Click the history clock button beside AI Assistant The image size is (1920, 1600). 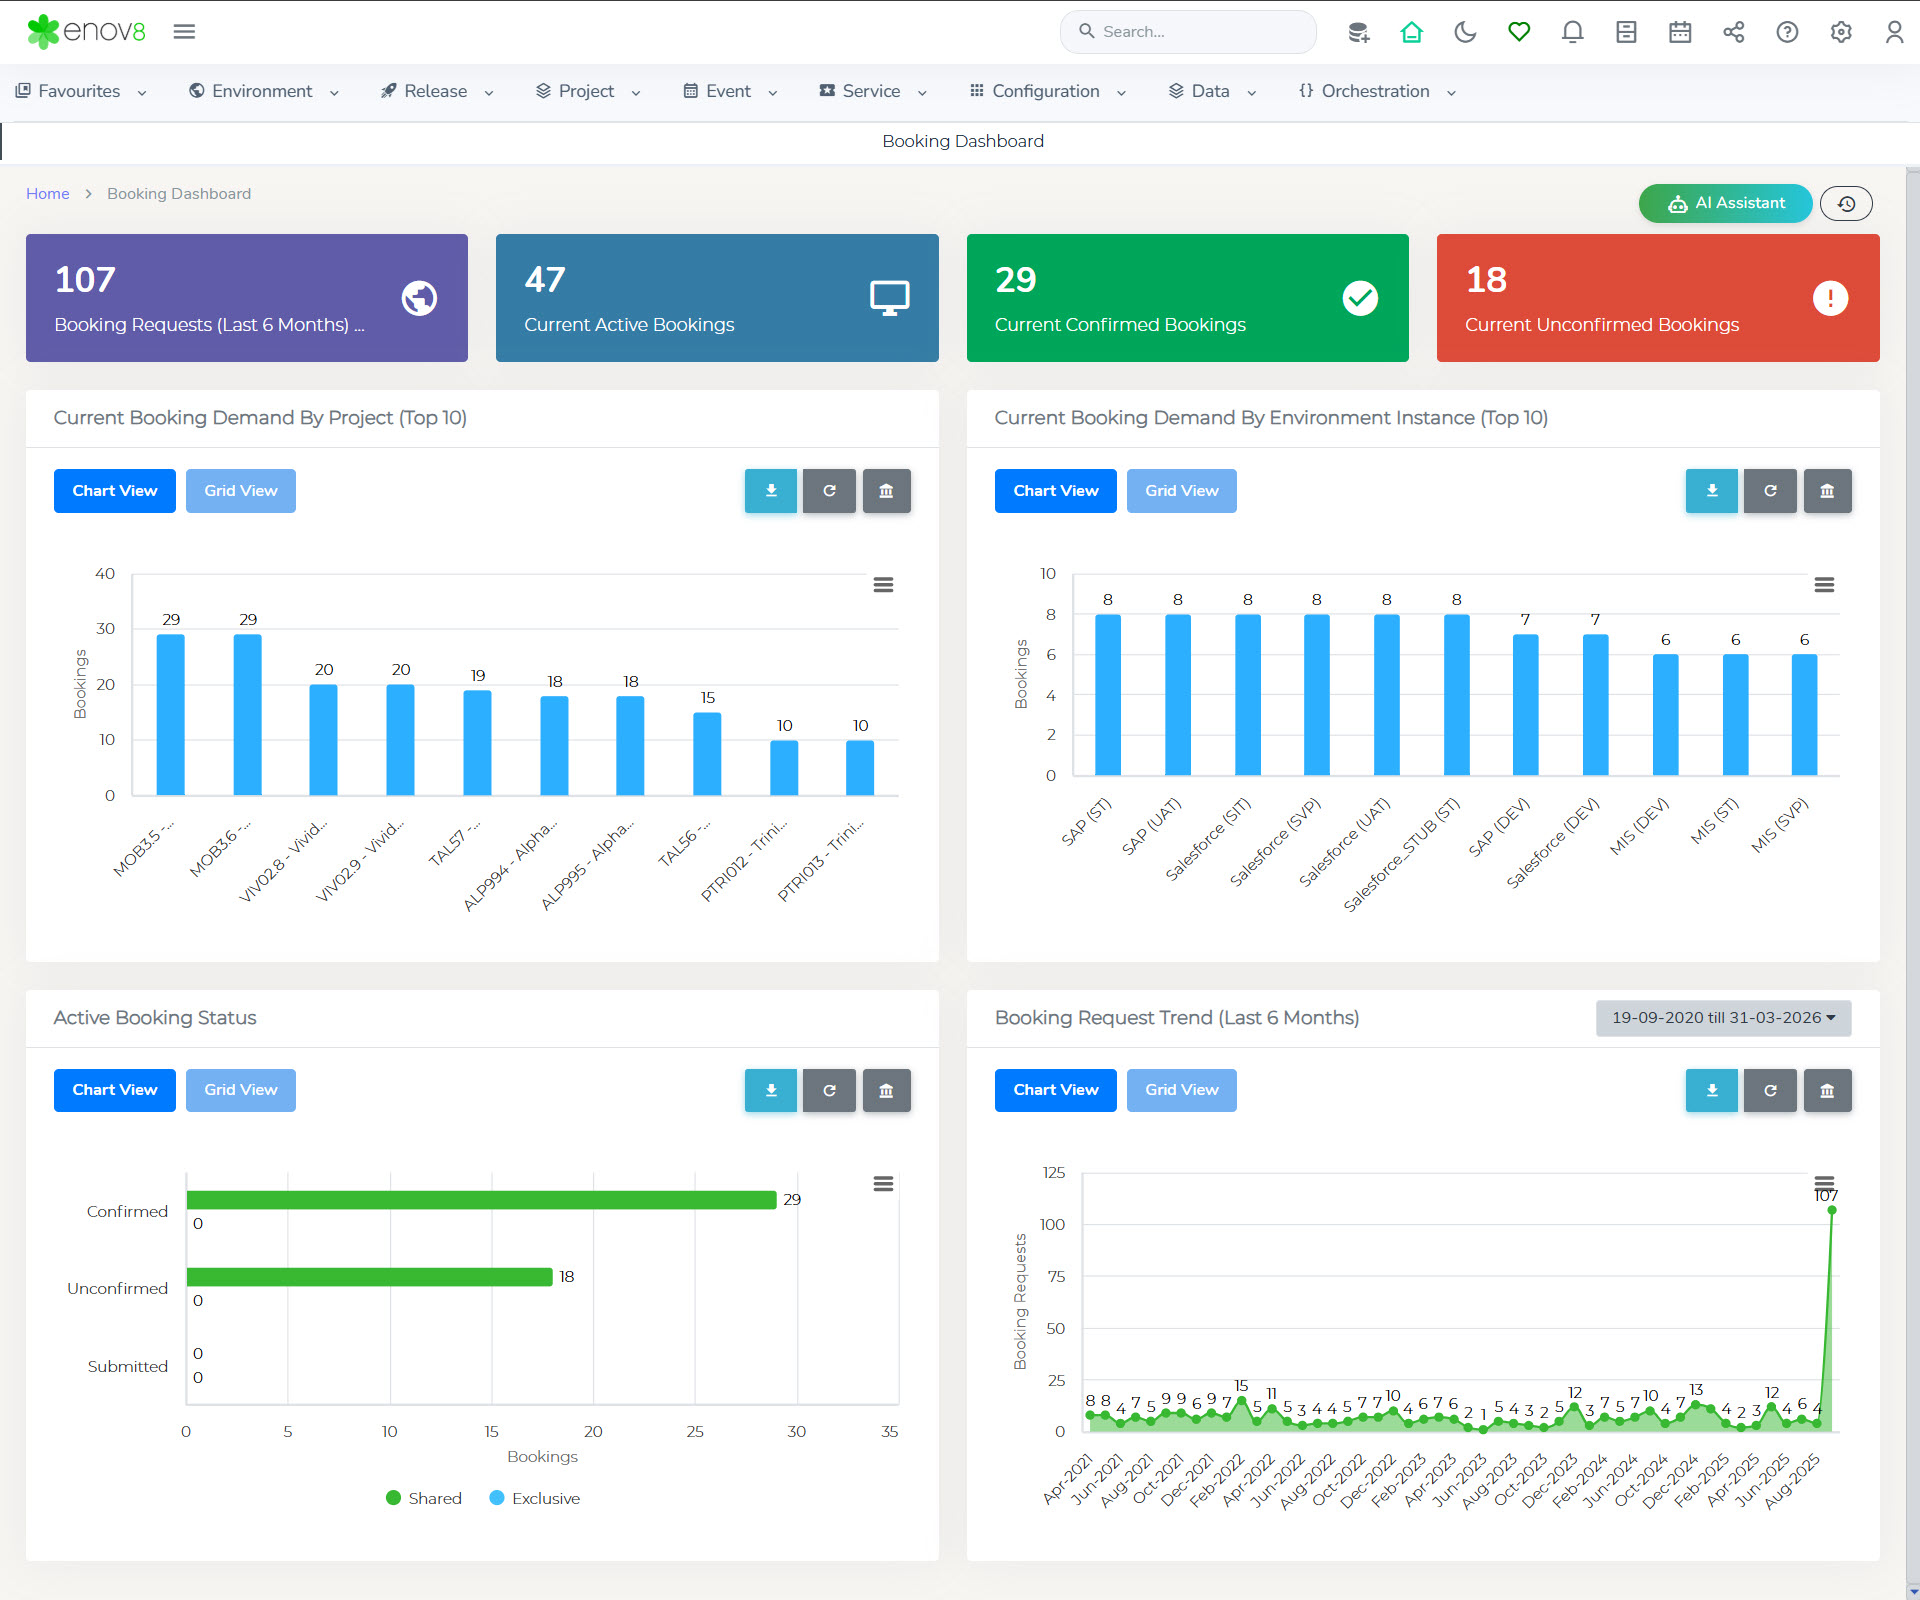(x=1846, y=204)
